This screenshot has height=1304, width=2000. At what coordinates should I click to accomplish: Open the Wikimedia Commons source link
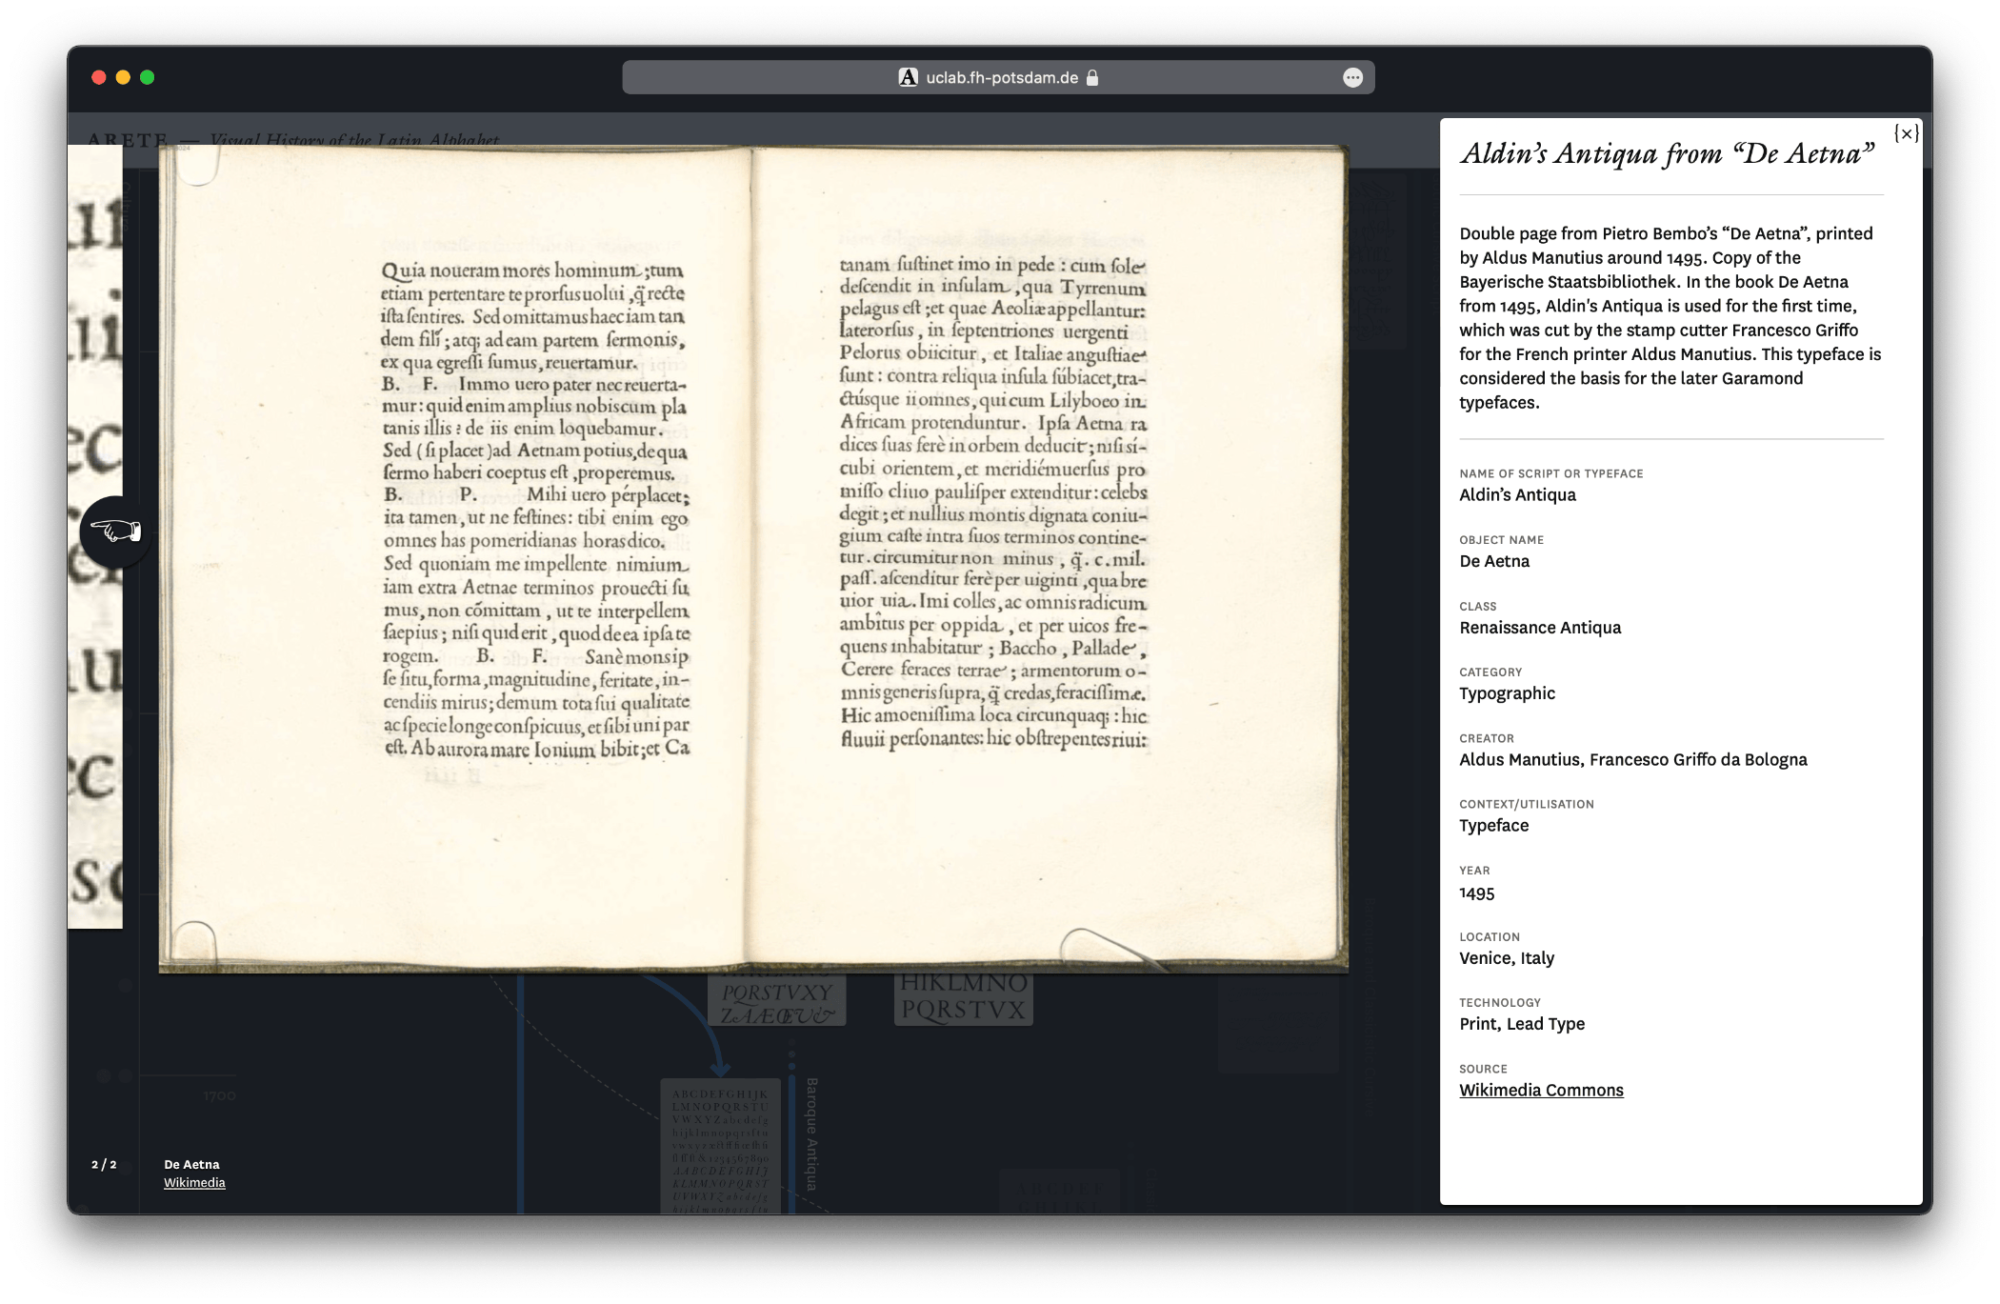pyautogui.click(x=1541, y=1090)
